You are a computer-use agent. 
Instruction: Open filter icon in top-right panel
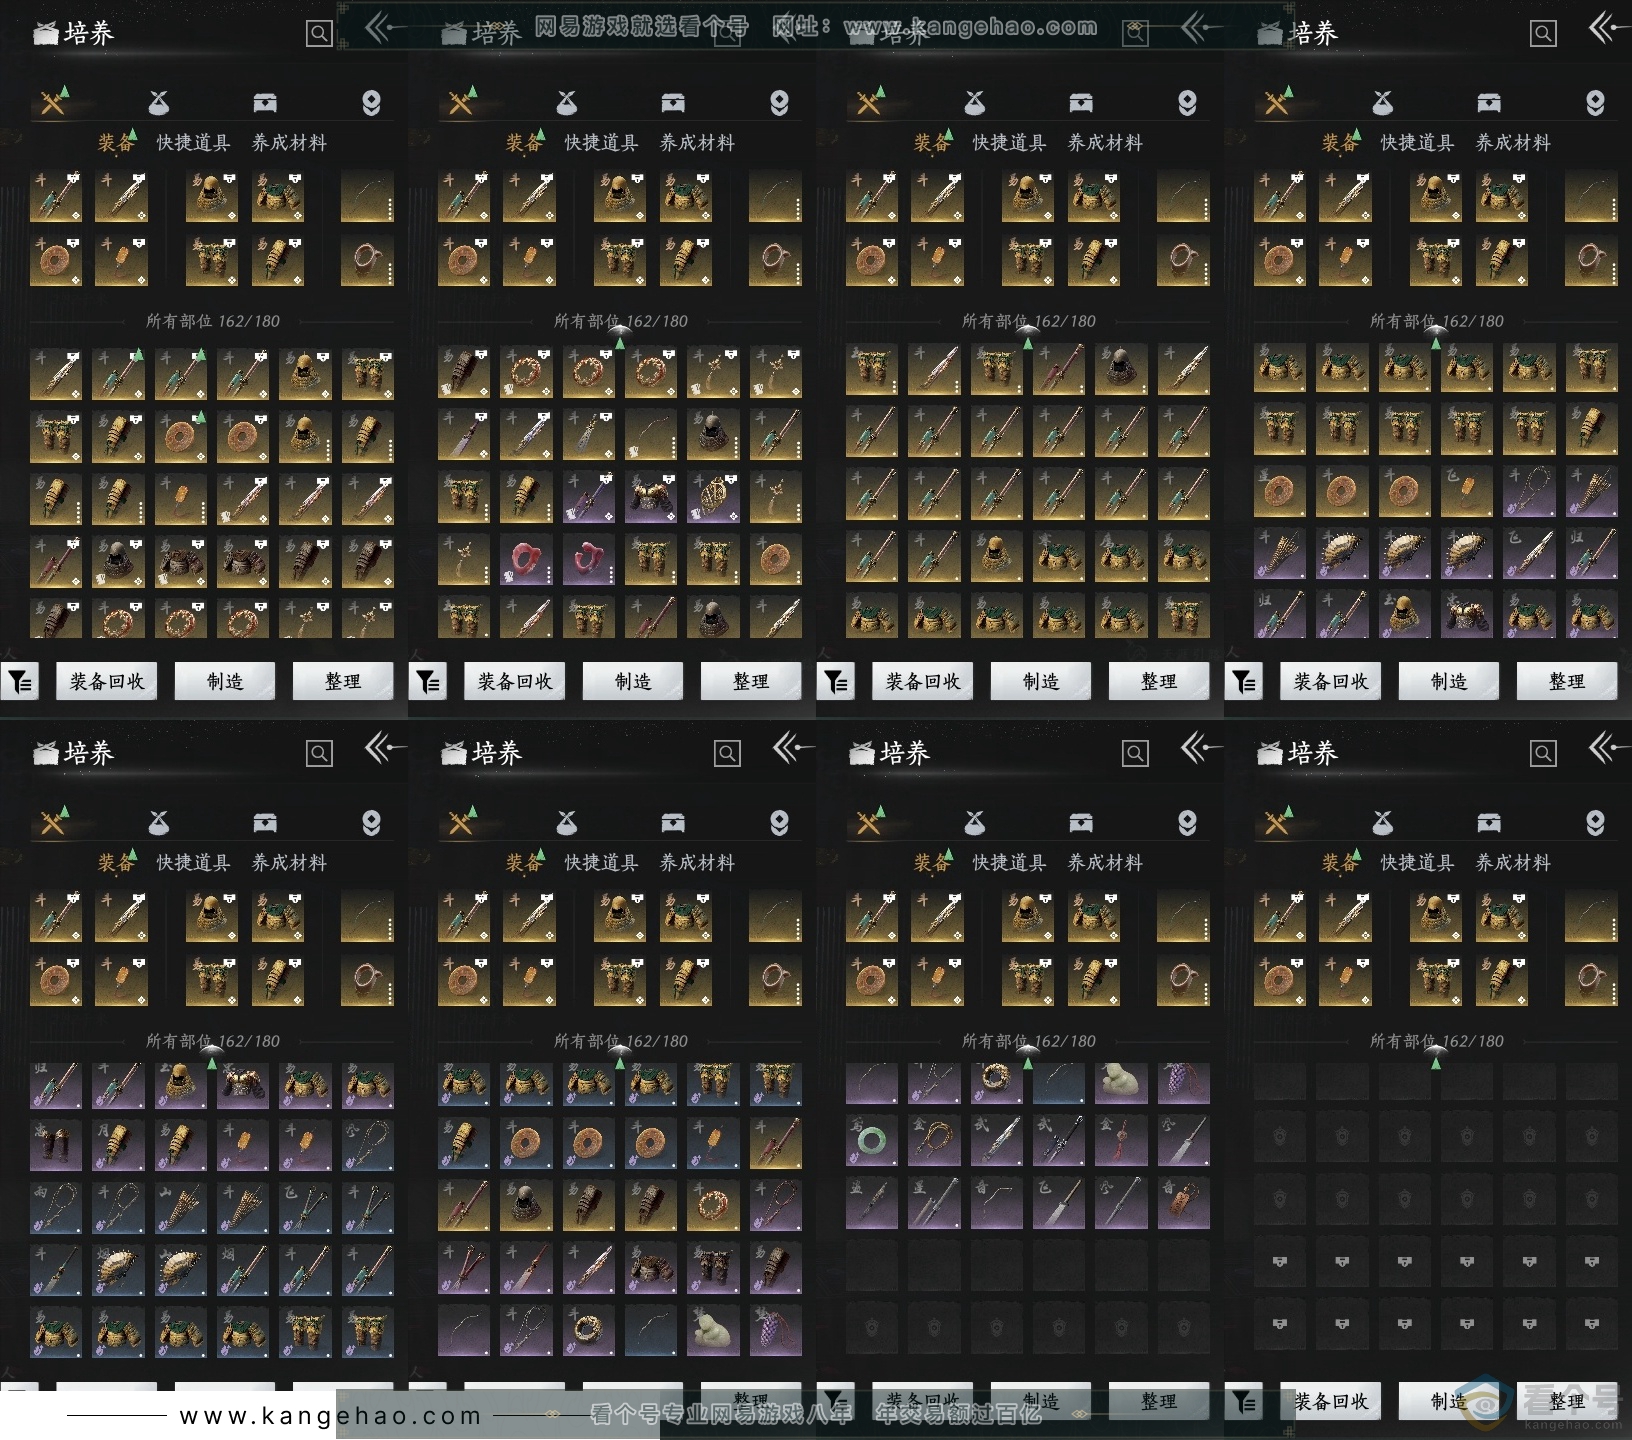(x=1244, y=682)
